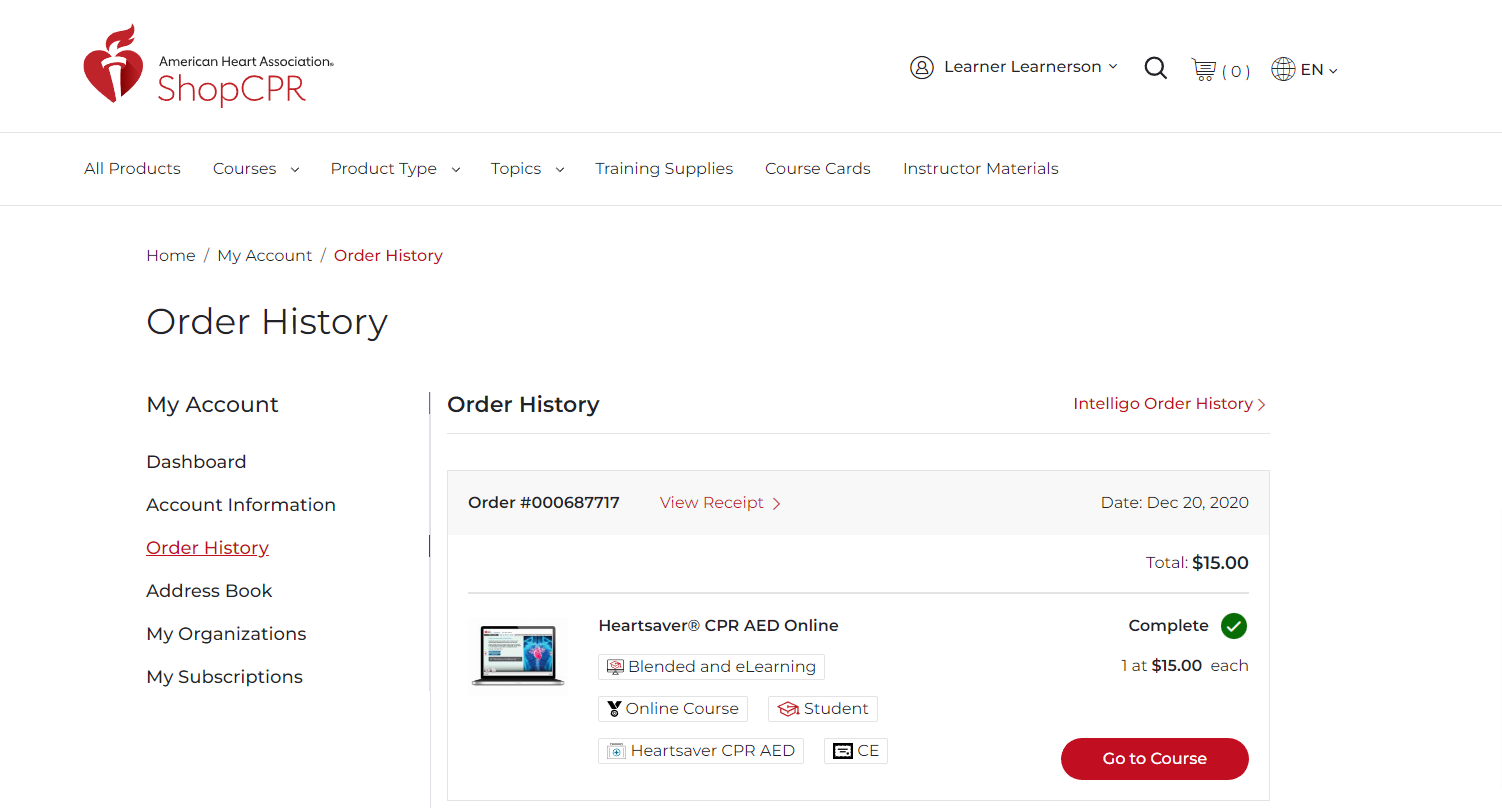Click the Total: $15.00 text

coord(1197,563)
